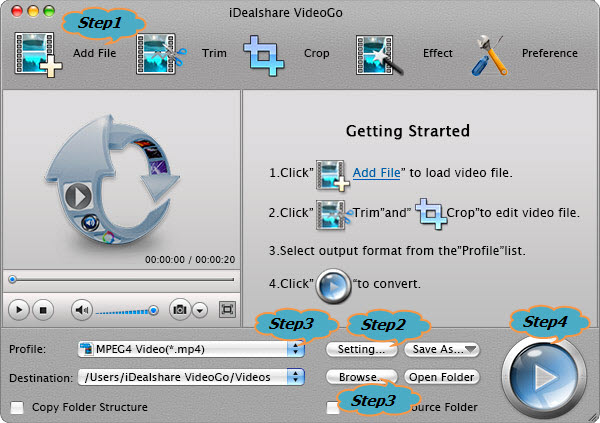Click the MPEG4 Video format icon in Profile

coord(86,349)
